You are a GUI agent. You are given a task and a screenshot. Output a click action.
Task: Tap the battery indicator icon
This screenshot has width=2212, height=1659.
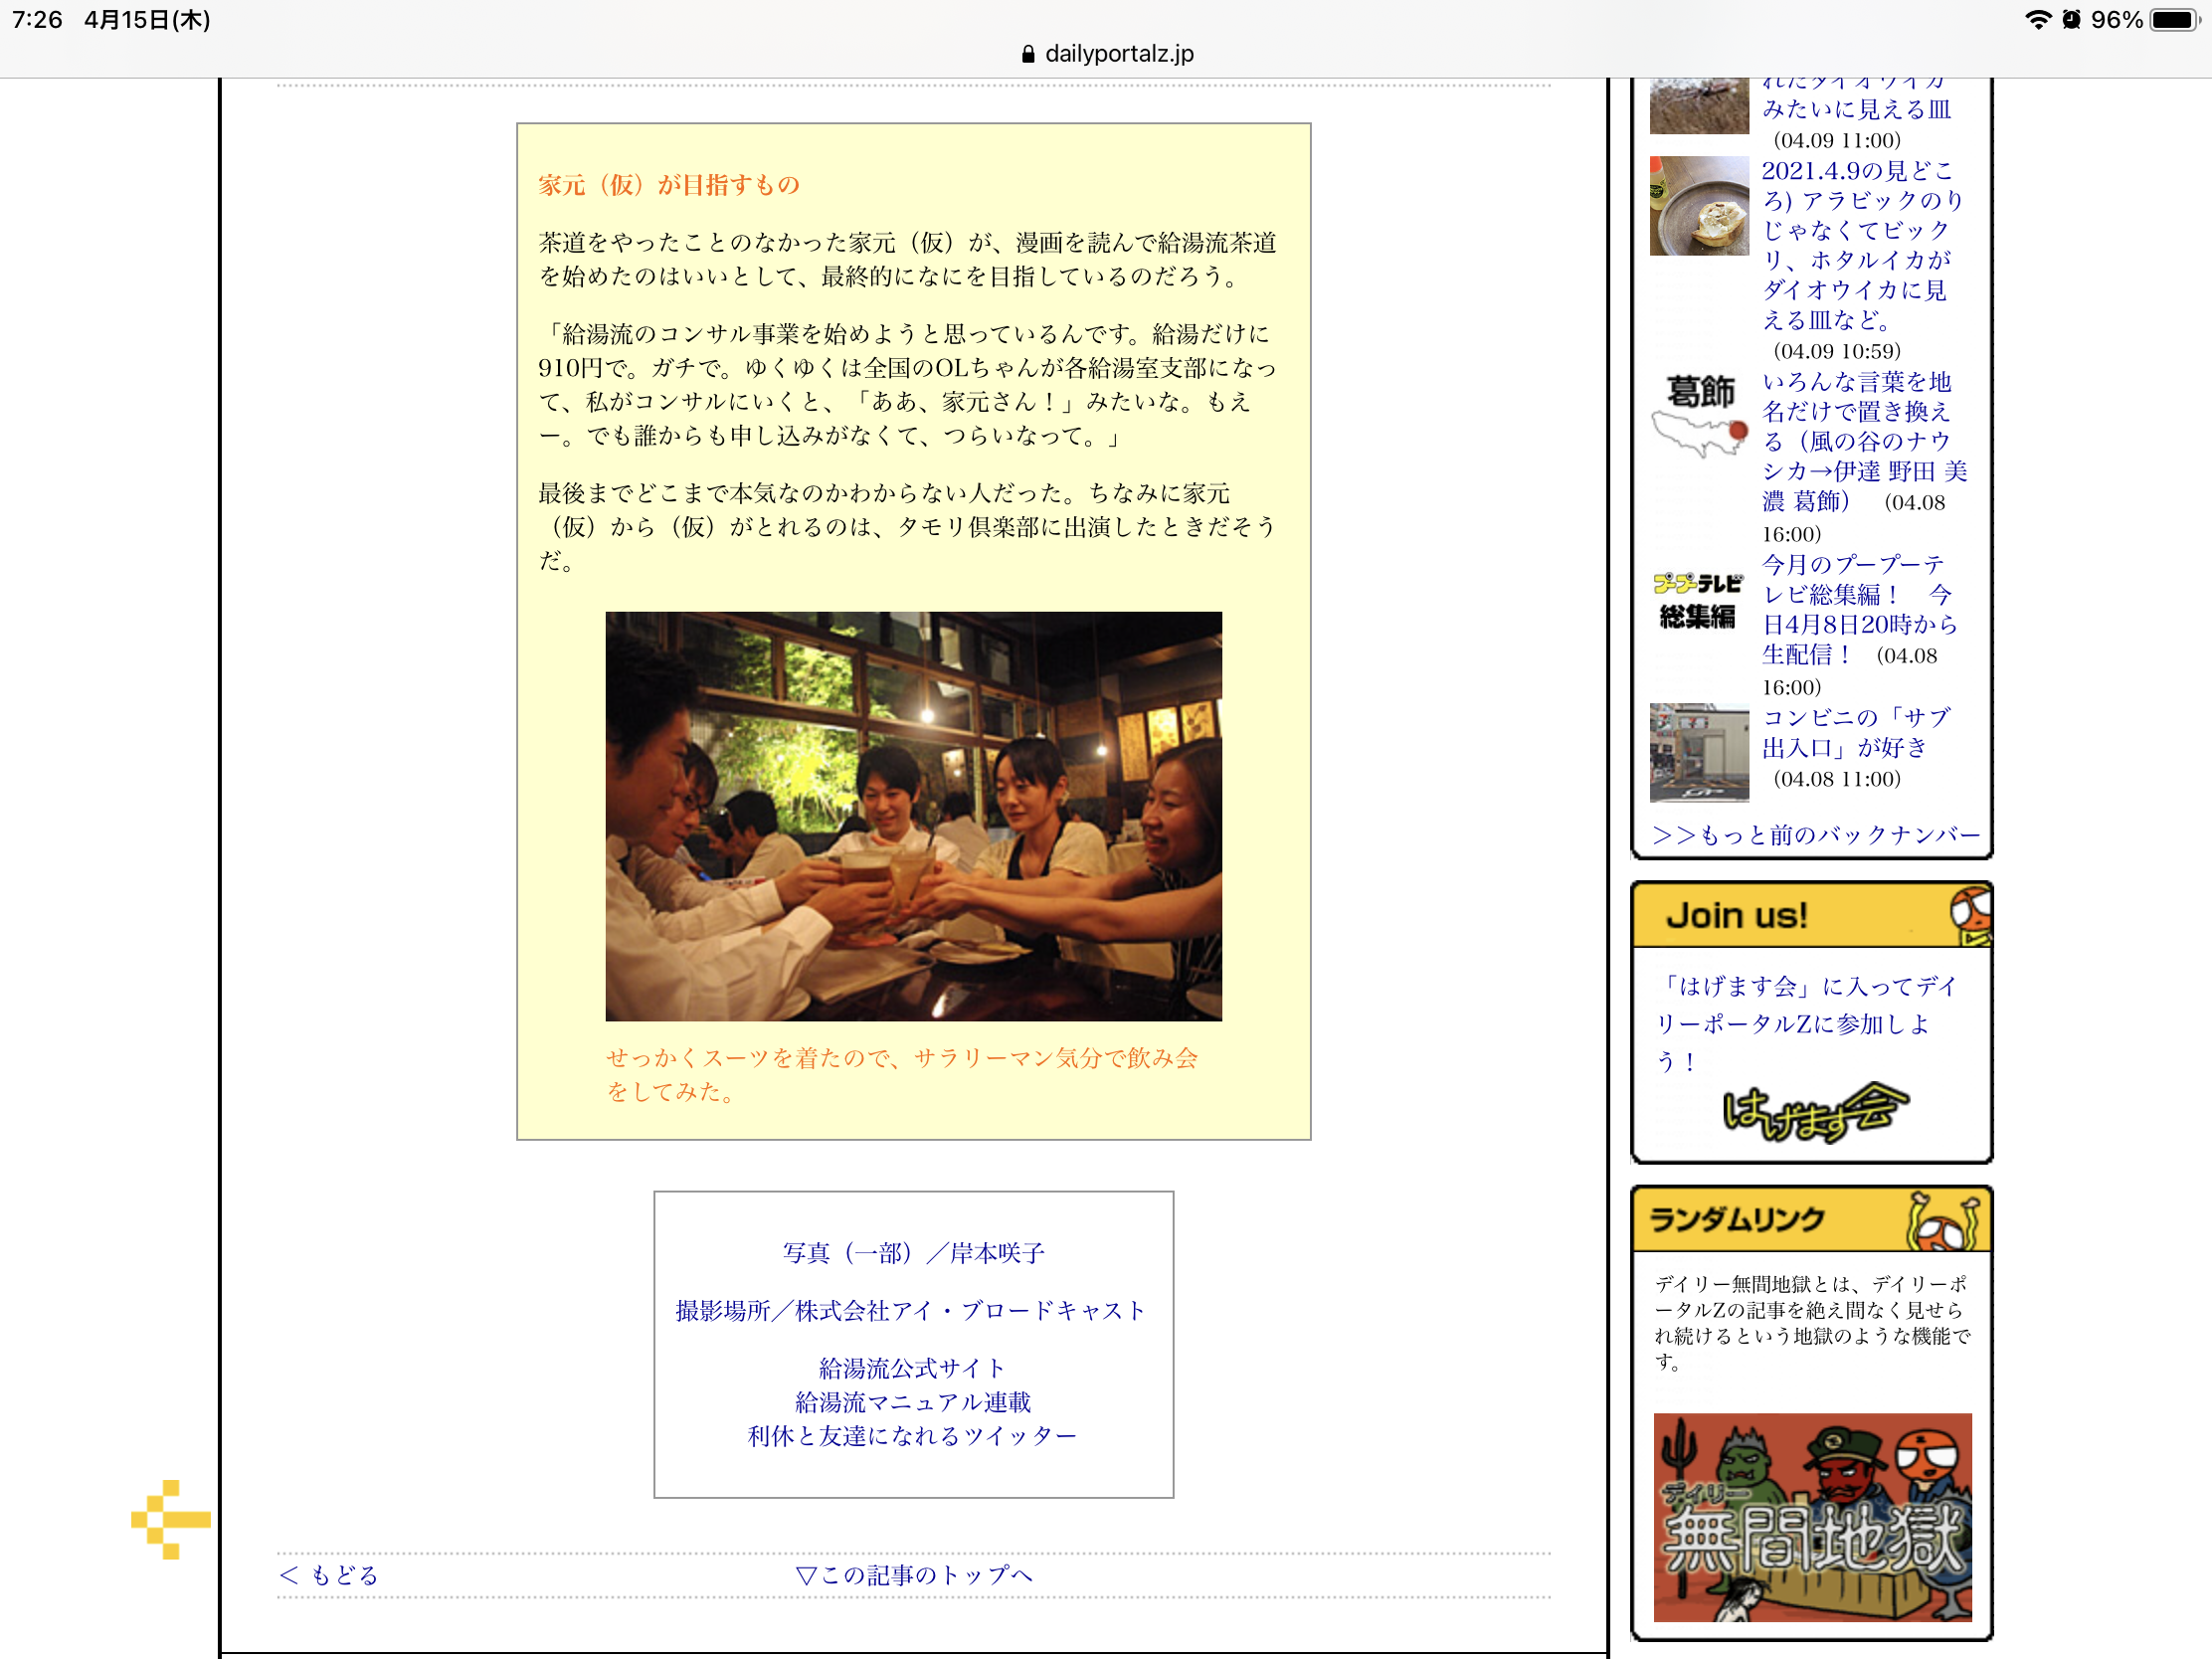(2175, 20)
